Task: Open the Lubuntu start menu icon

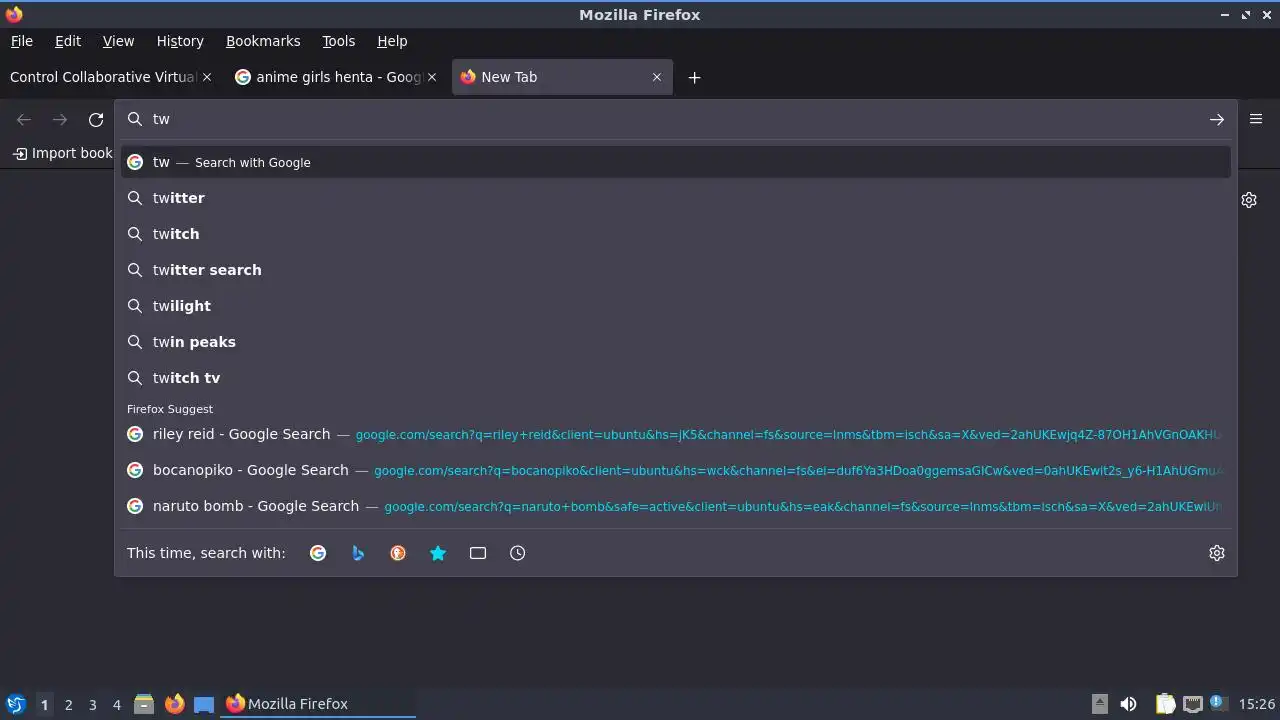Action: (x=16, y=704)
